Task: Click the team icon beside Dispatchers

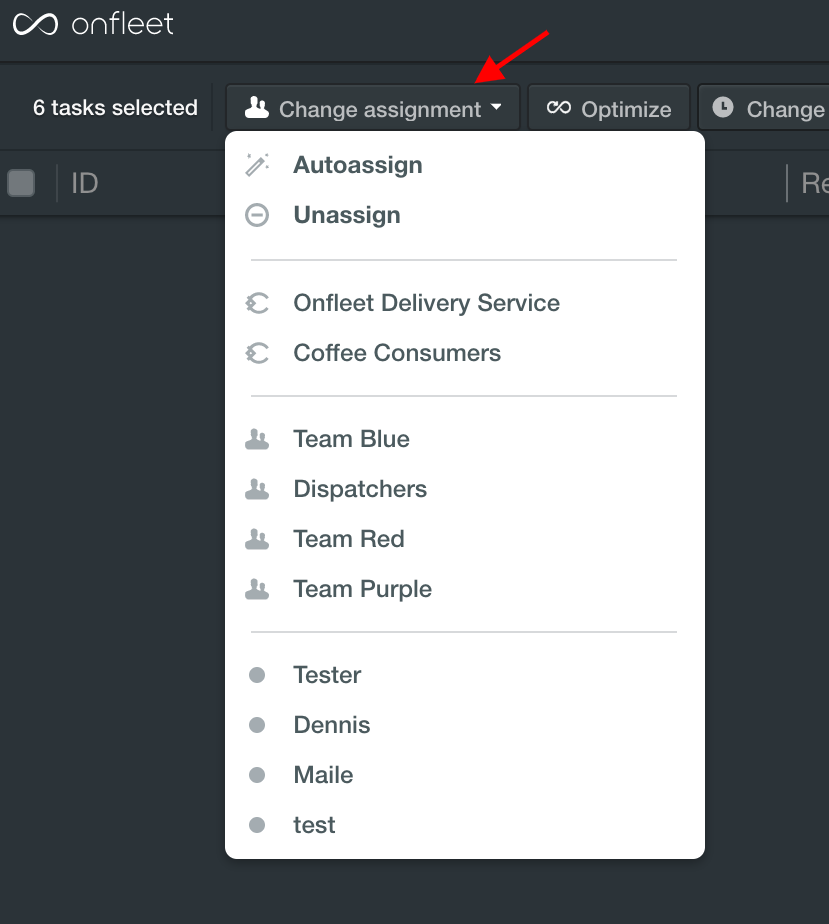Action: coord(257,490)
